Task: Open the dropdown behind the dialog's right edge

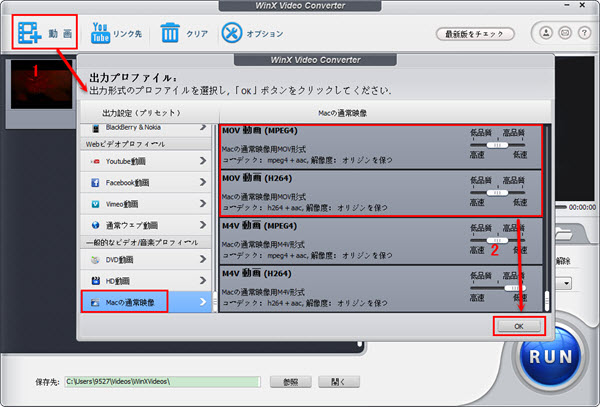Action: 566,284
